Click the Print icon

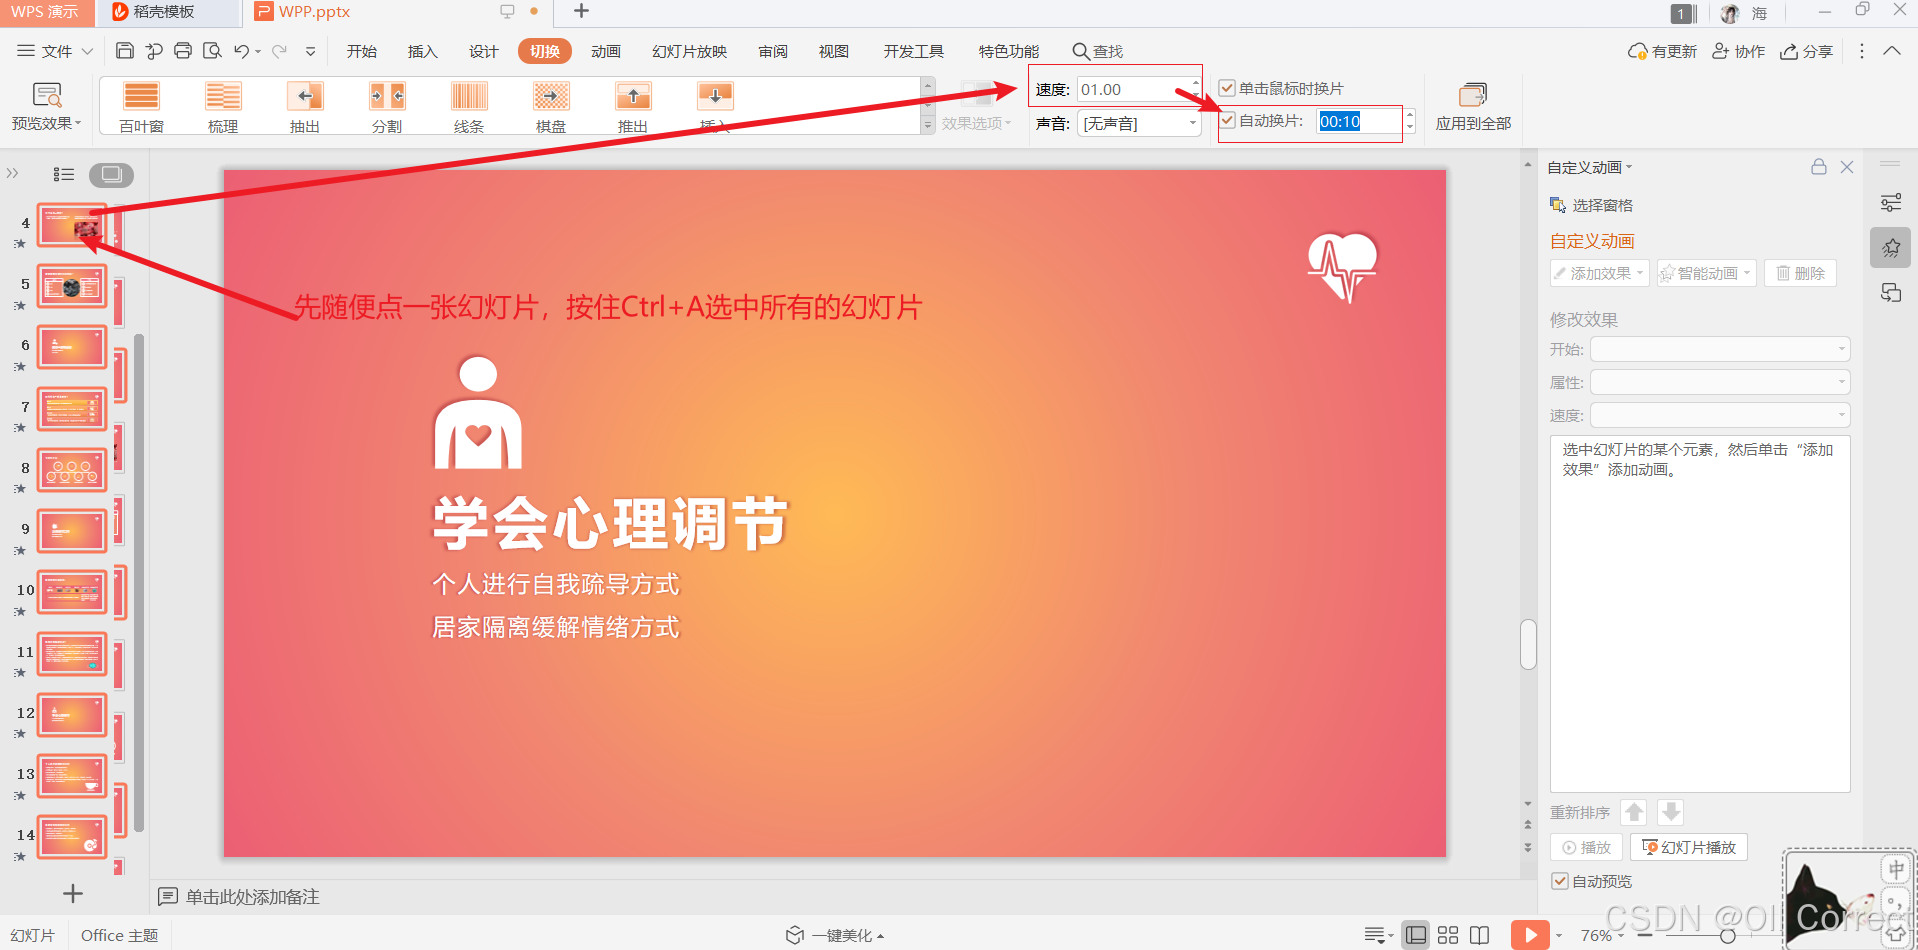click(x=183, y=51)
